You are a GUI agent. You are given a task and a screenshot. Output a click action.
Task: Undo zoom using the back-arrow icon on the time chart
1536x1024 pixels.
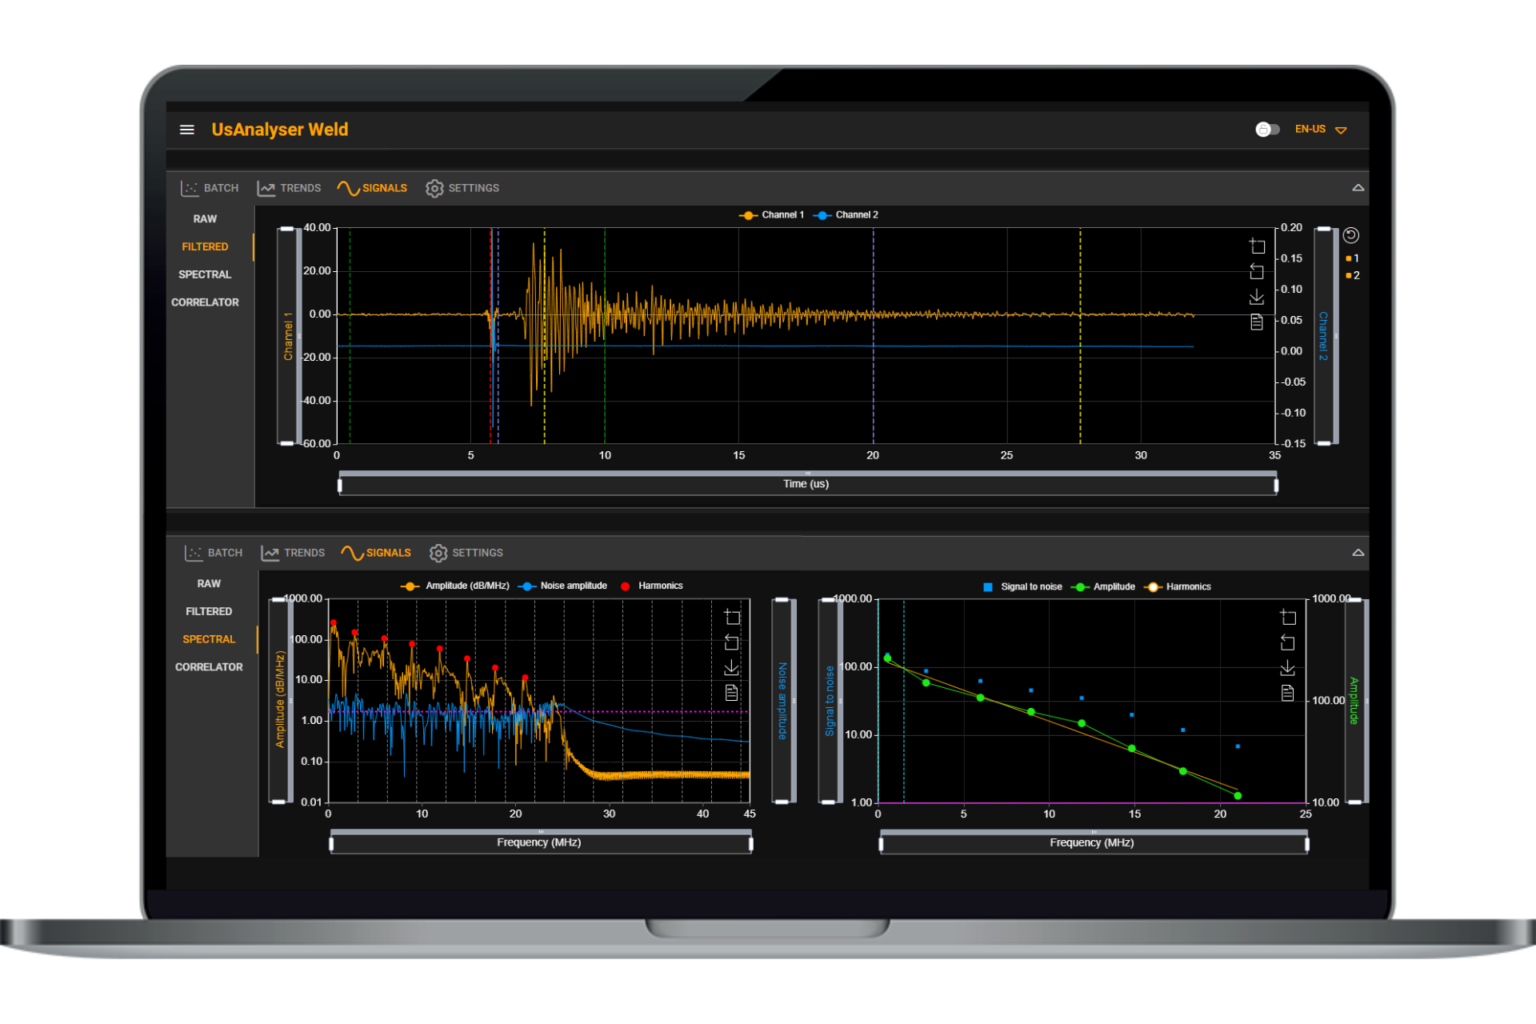(x=1255, y=271)
